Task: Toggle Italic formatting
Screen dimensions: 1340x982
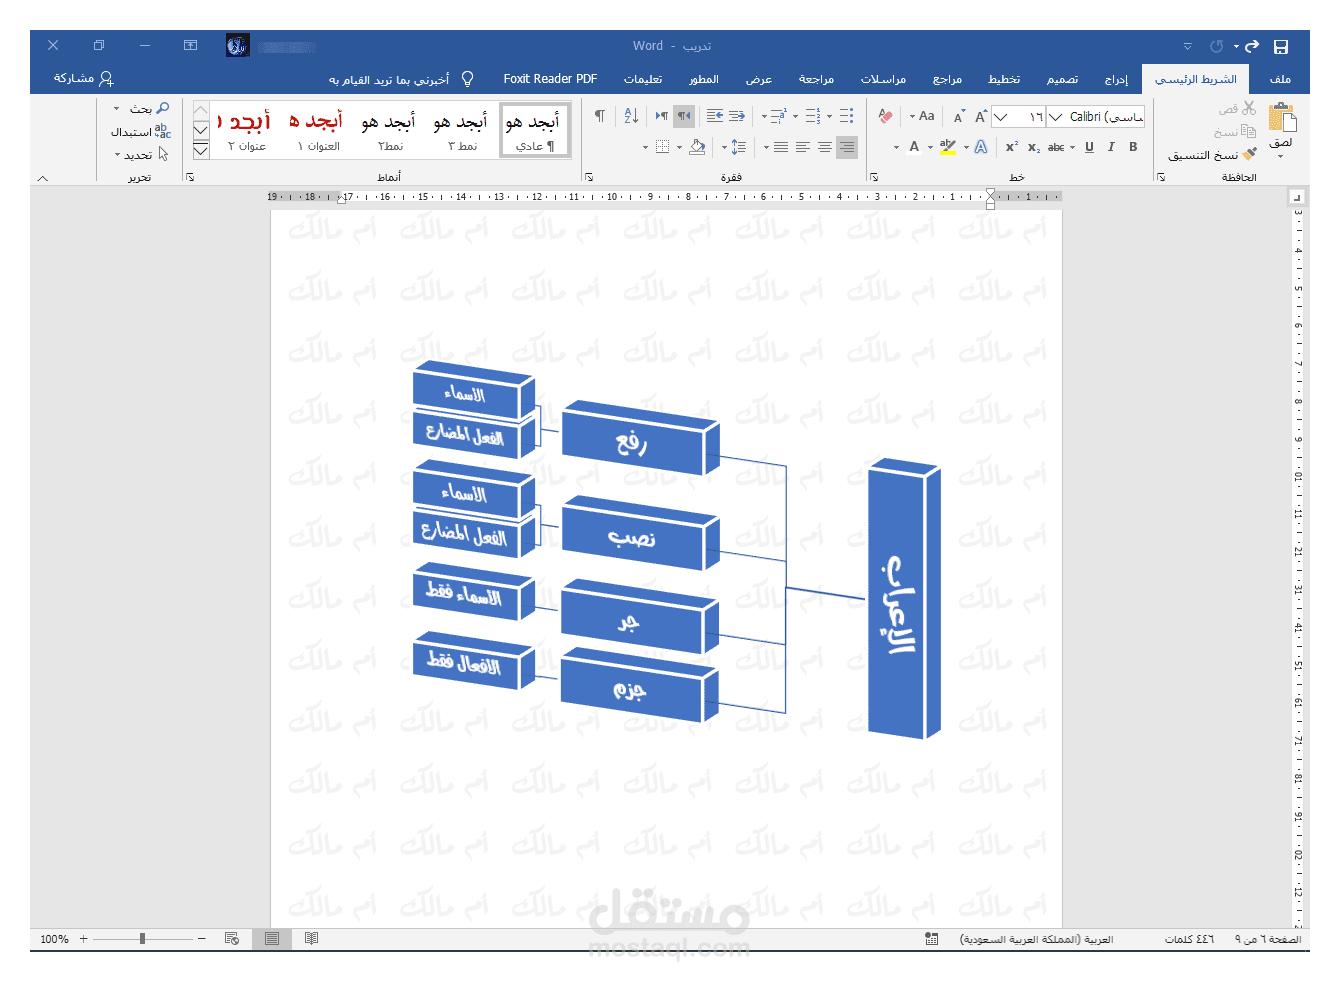Action: click(x=1111, y=147)
